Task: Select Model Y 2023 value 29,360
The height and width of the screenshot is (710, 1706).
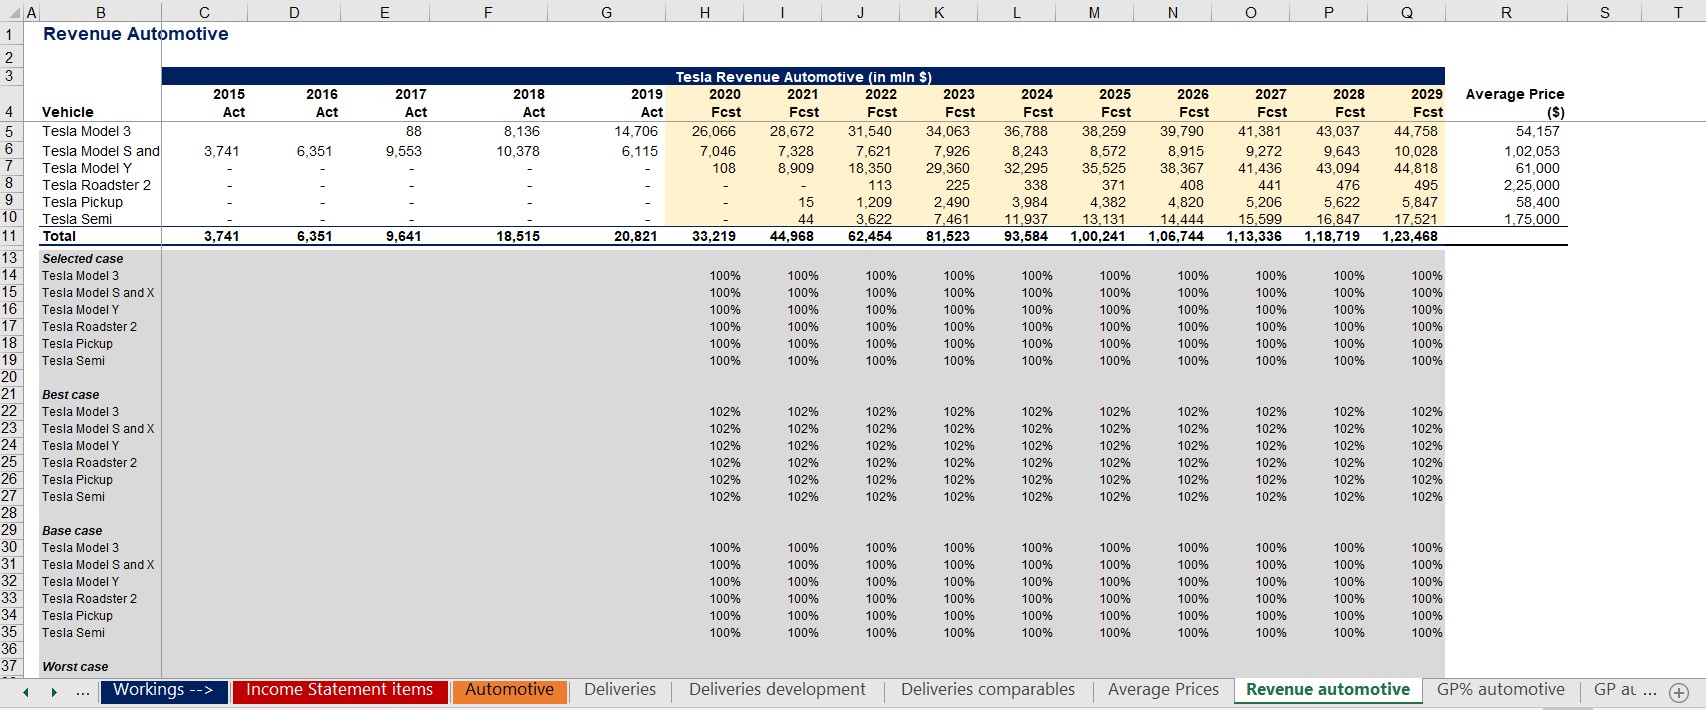Action: point(947,168)
